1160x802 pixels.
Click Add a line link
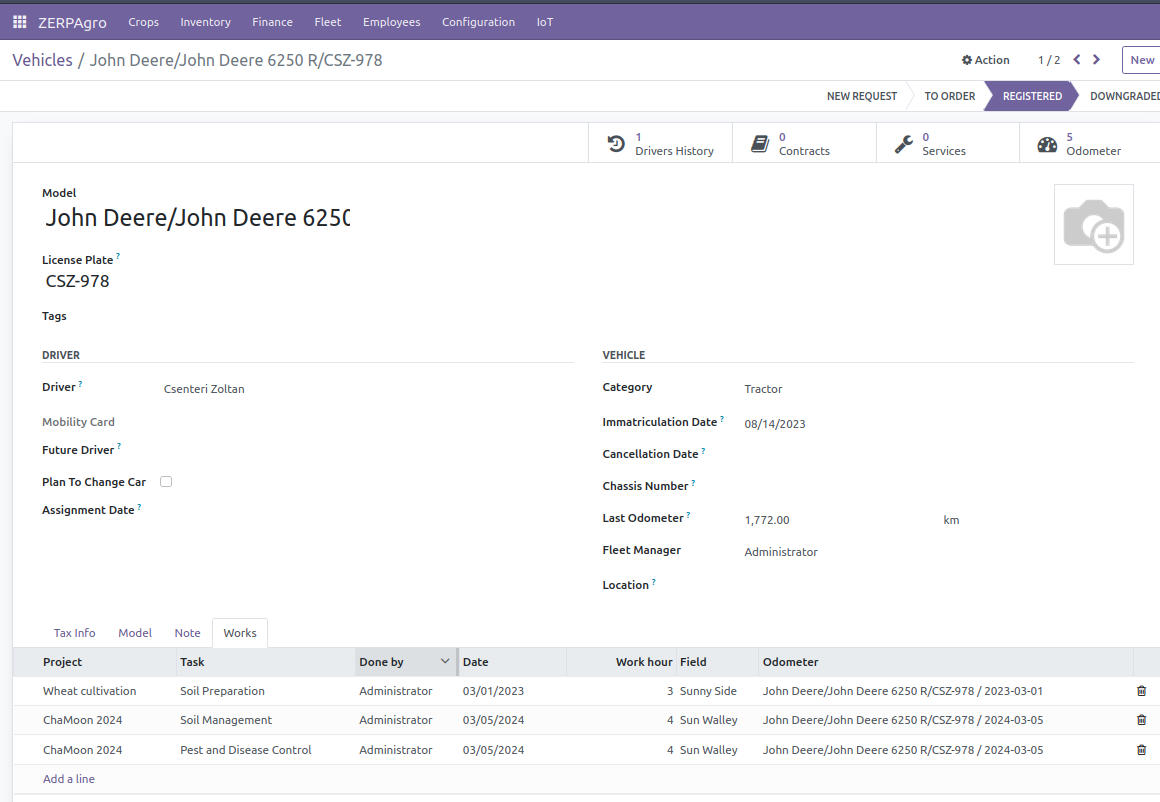click(69, 779)
